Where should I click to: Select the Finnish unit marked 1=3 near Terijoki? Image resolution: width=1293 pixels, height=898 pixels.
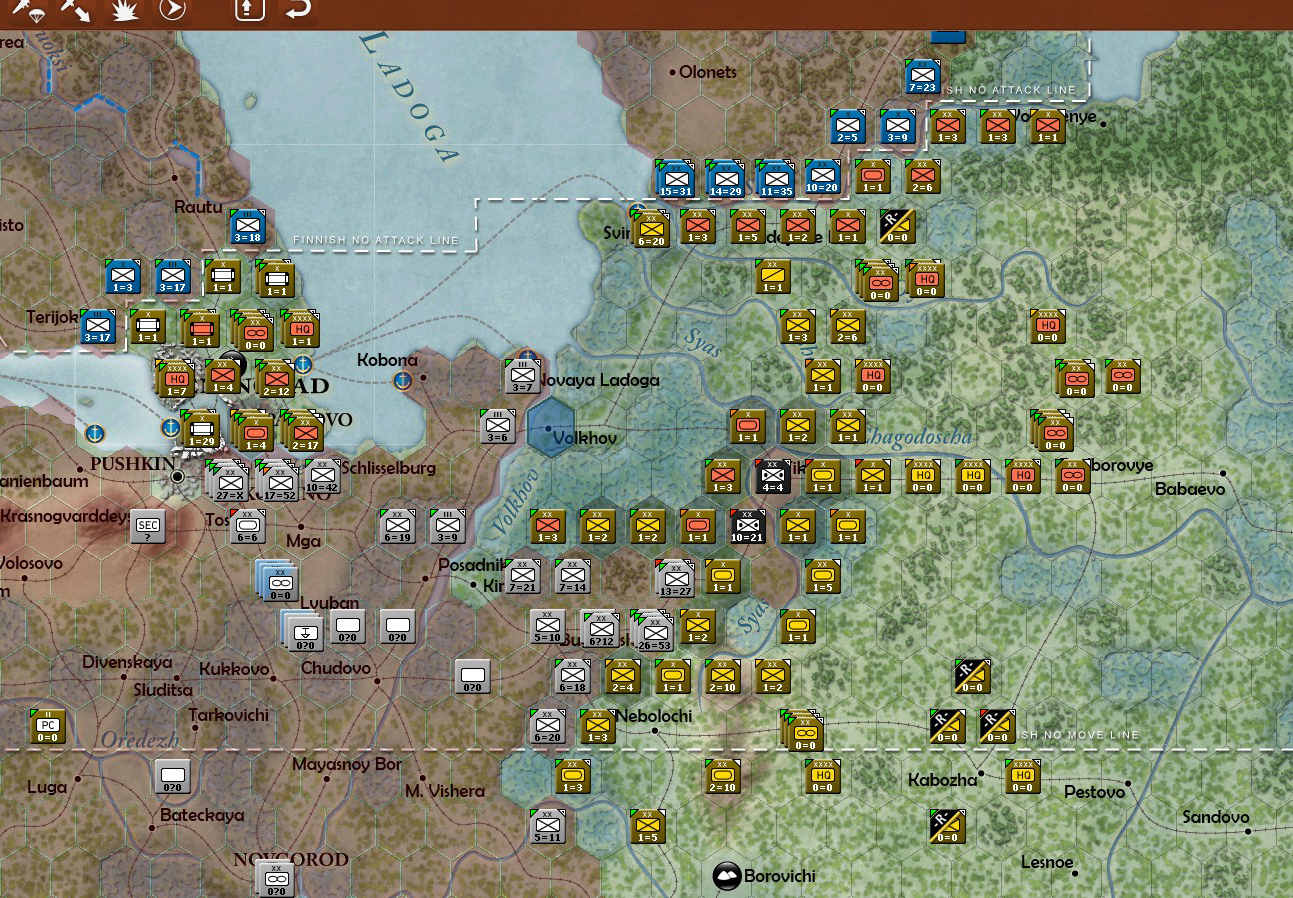point(123,277)
